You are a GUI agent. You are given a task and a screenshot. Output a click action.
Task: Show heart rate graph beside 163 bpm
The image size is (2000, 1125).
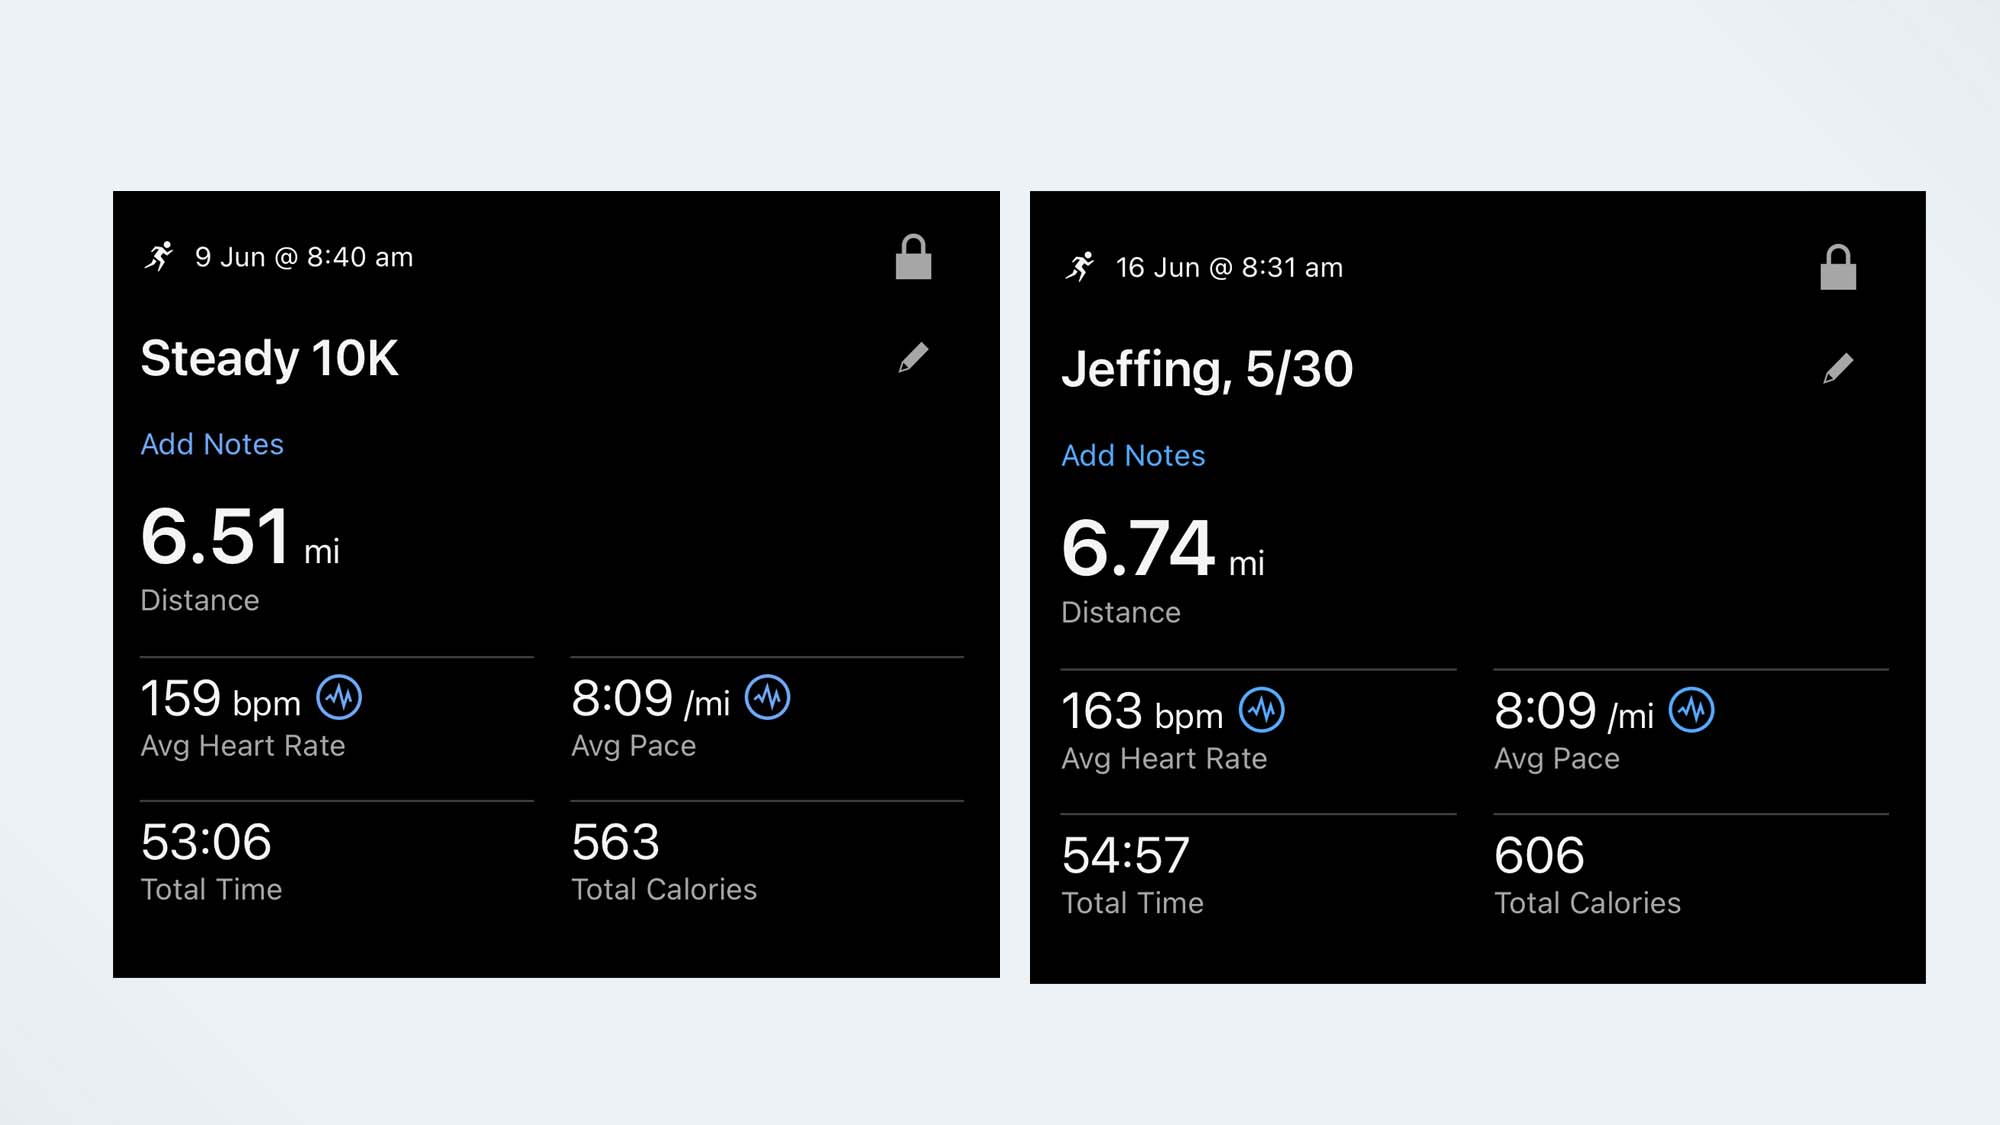[1262, 711]
